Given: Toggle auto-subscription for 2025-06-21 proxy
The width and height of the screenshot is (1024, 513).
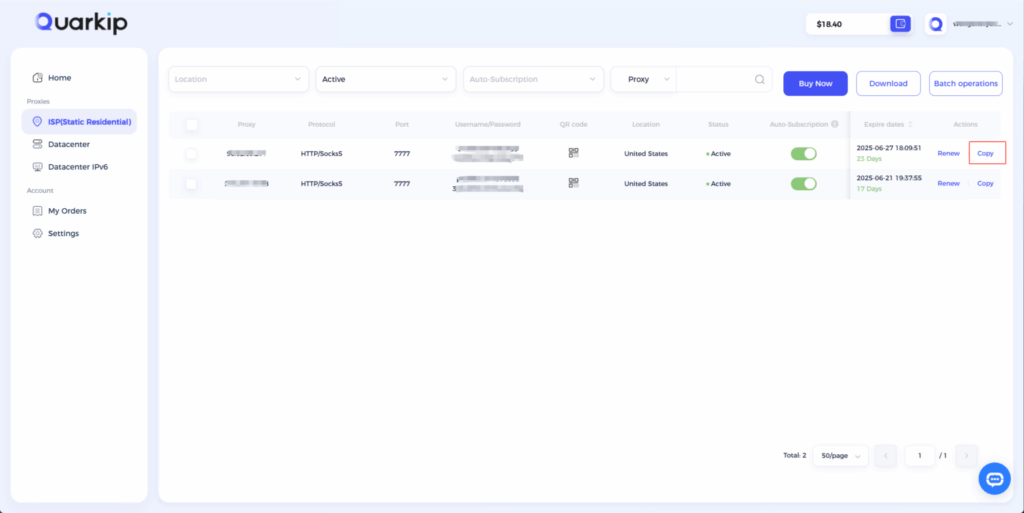Looking at the screenshot, I should (x=803, y=183).
